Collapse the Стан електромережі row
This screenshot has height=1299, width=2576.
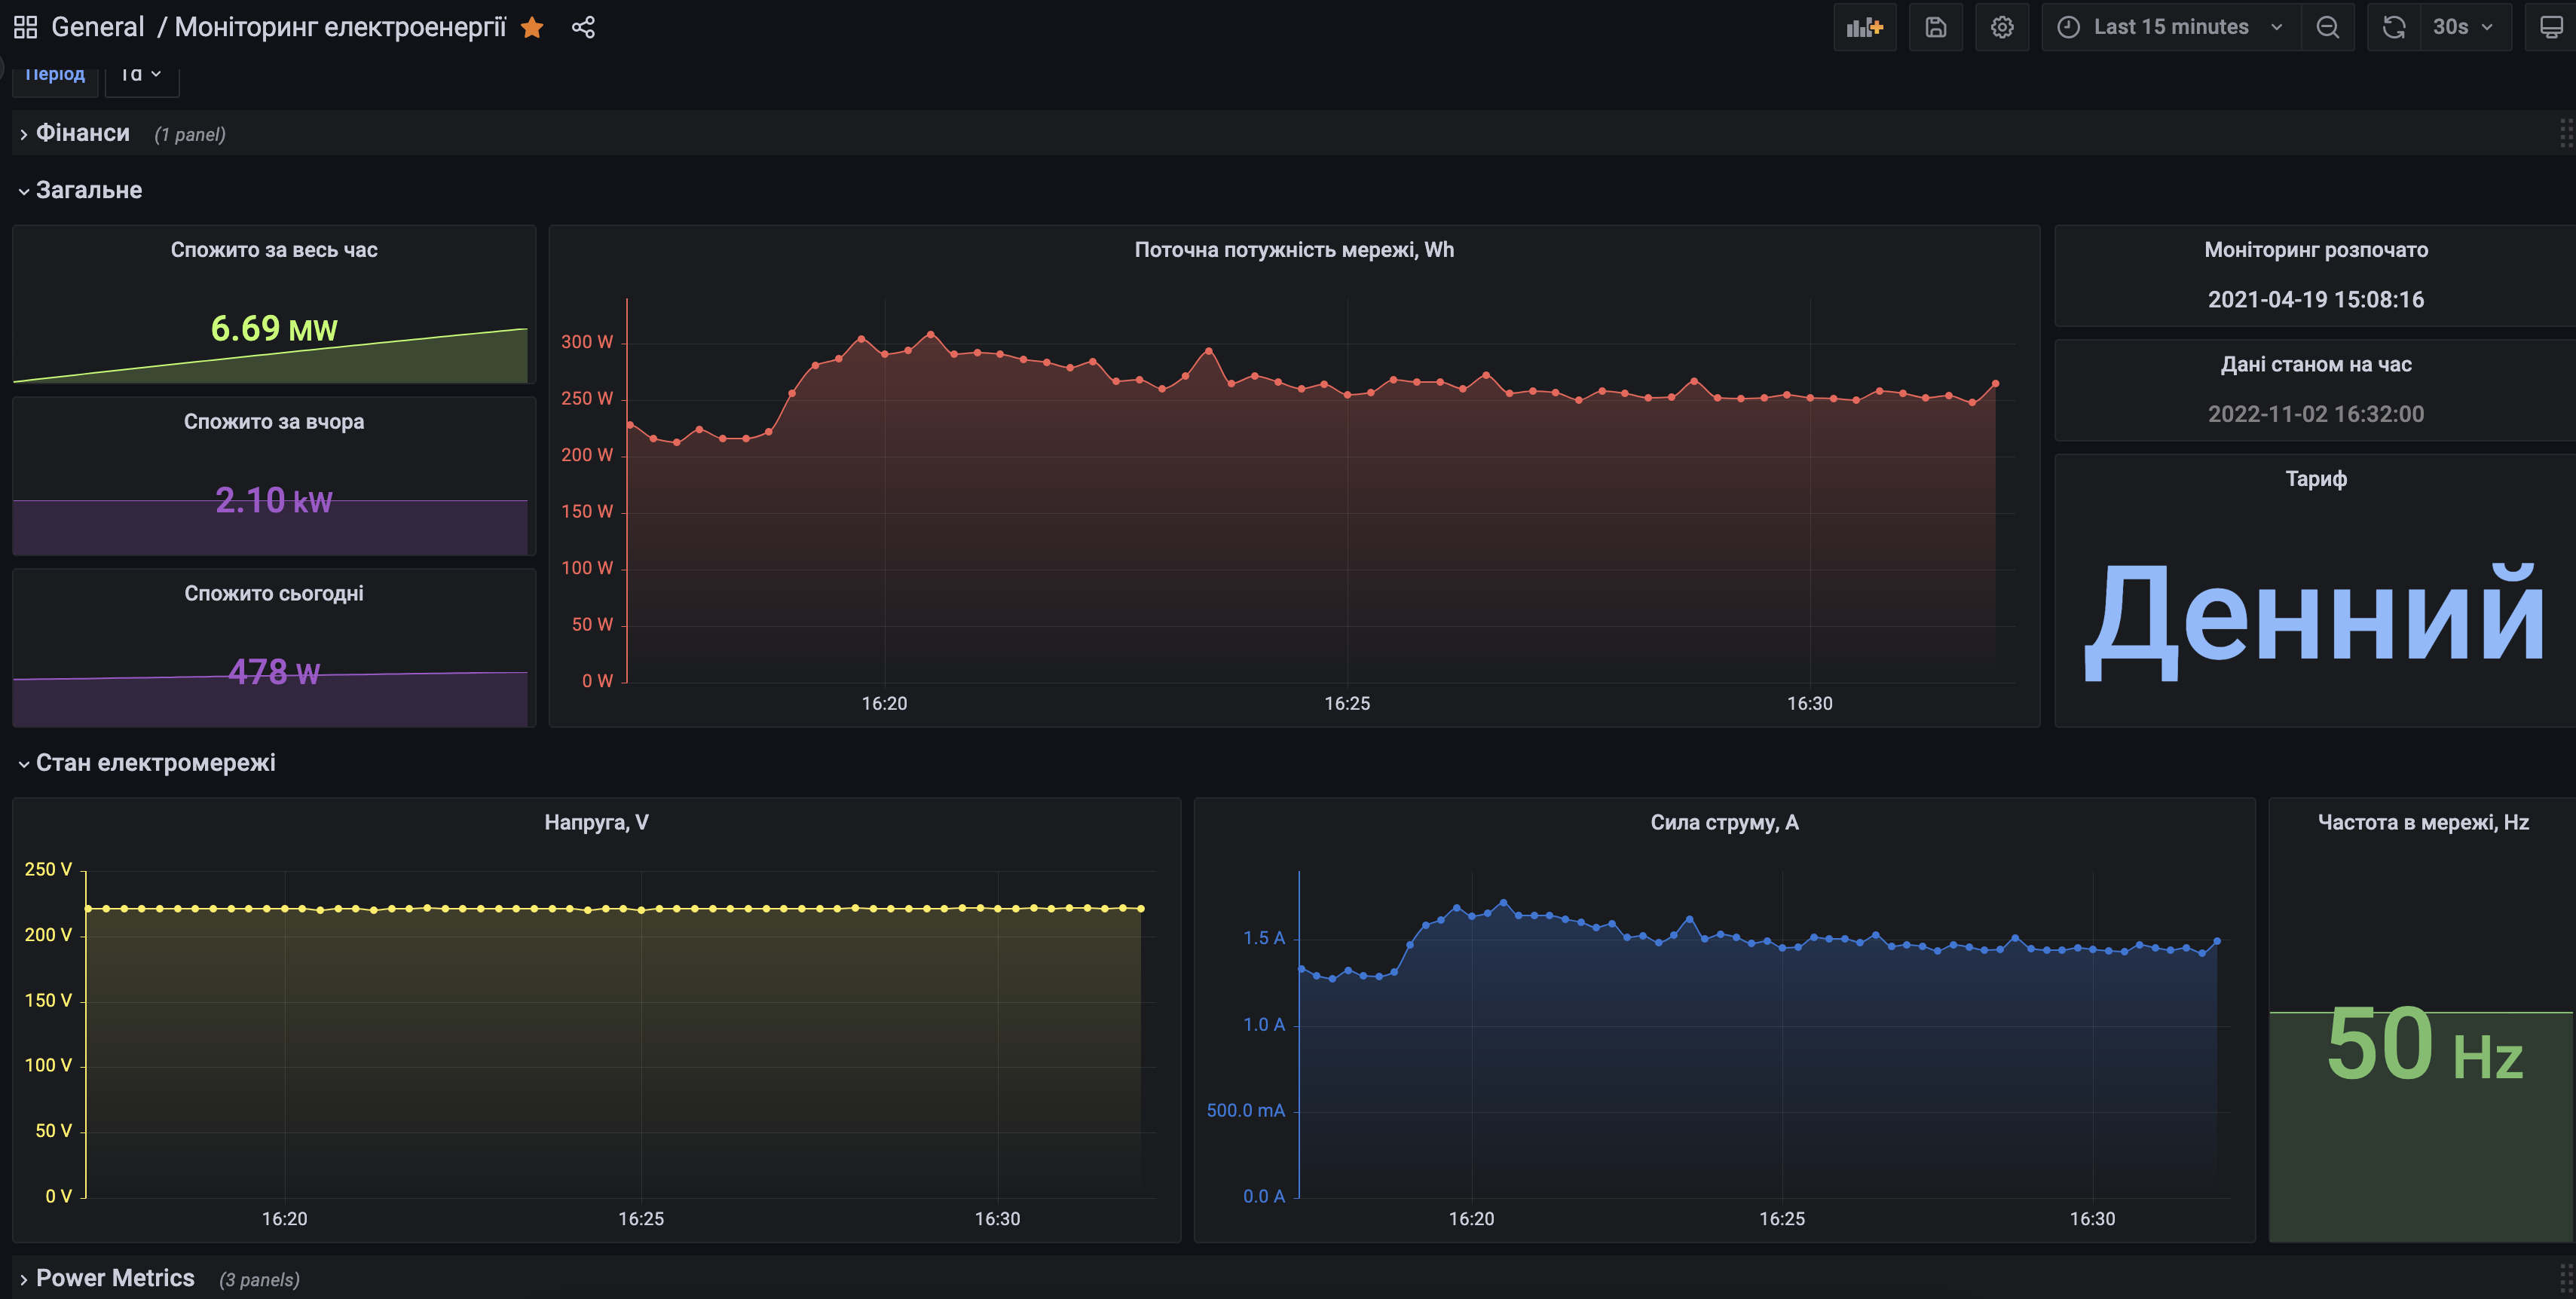click(155, 763)
